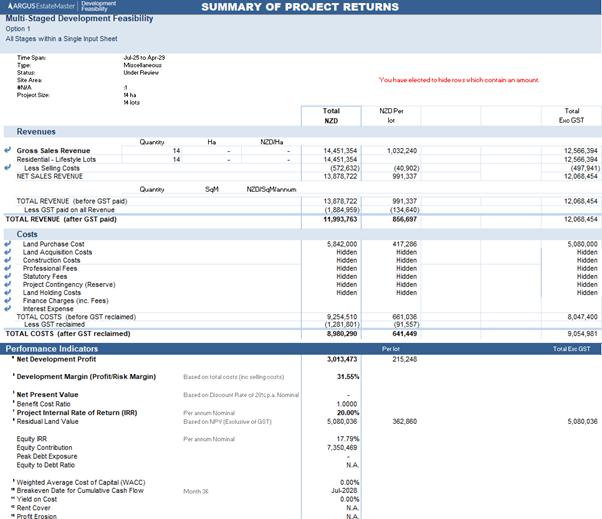The height and width of the screenshot is (519, 602).
Task: Click the arrow icon beside Gross Sales Revenue
Action: 7,150
